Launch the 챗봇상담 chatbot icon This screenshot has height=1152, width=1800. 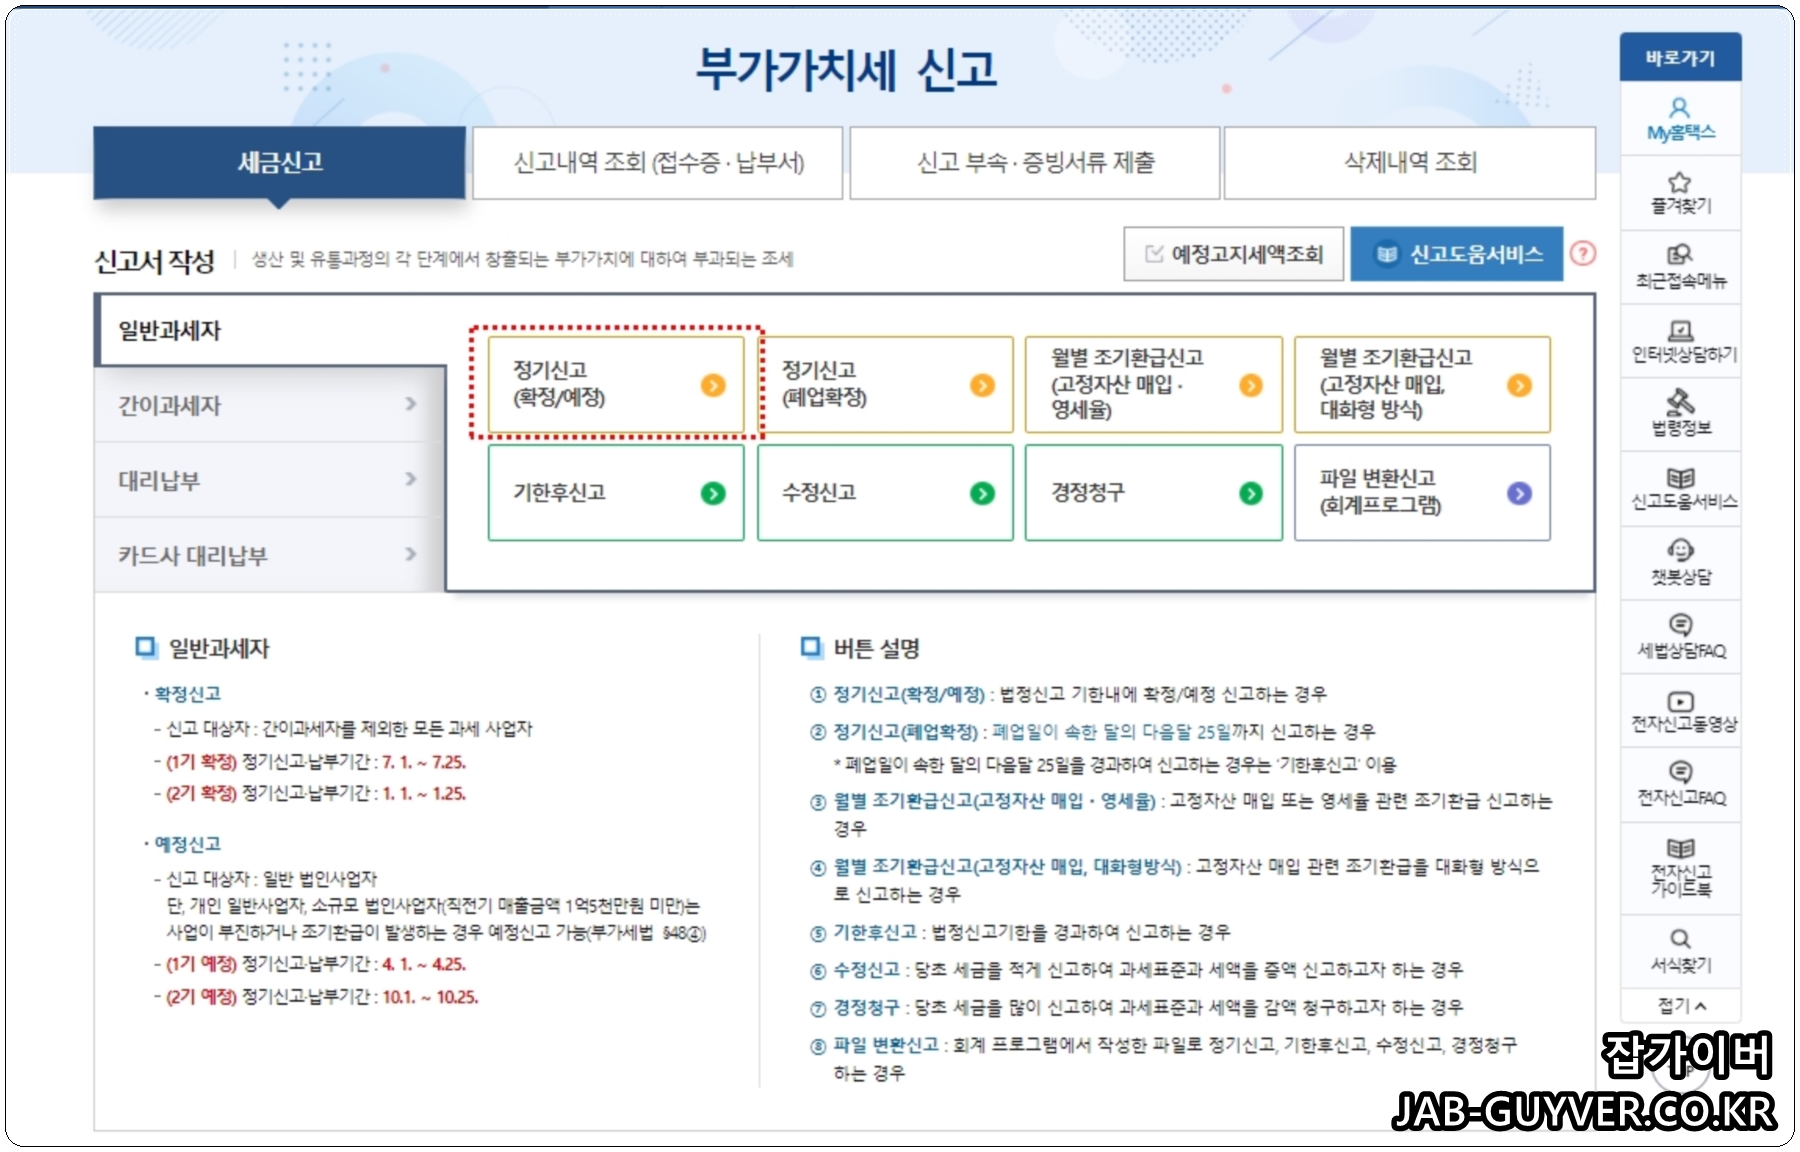pos(1679,562)
